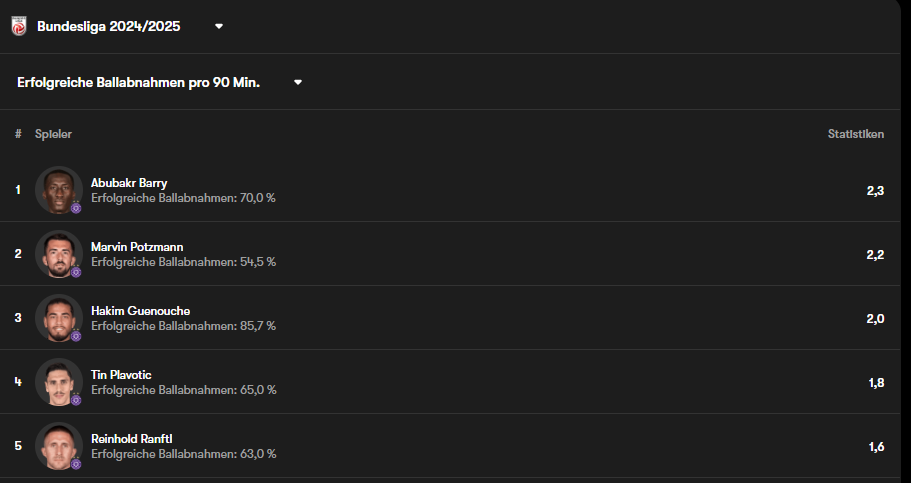This screenshot has width=911, height=483.
Task: Click the club badge on Abubakr Barry's avatar
Action: tap(76, 207)
